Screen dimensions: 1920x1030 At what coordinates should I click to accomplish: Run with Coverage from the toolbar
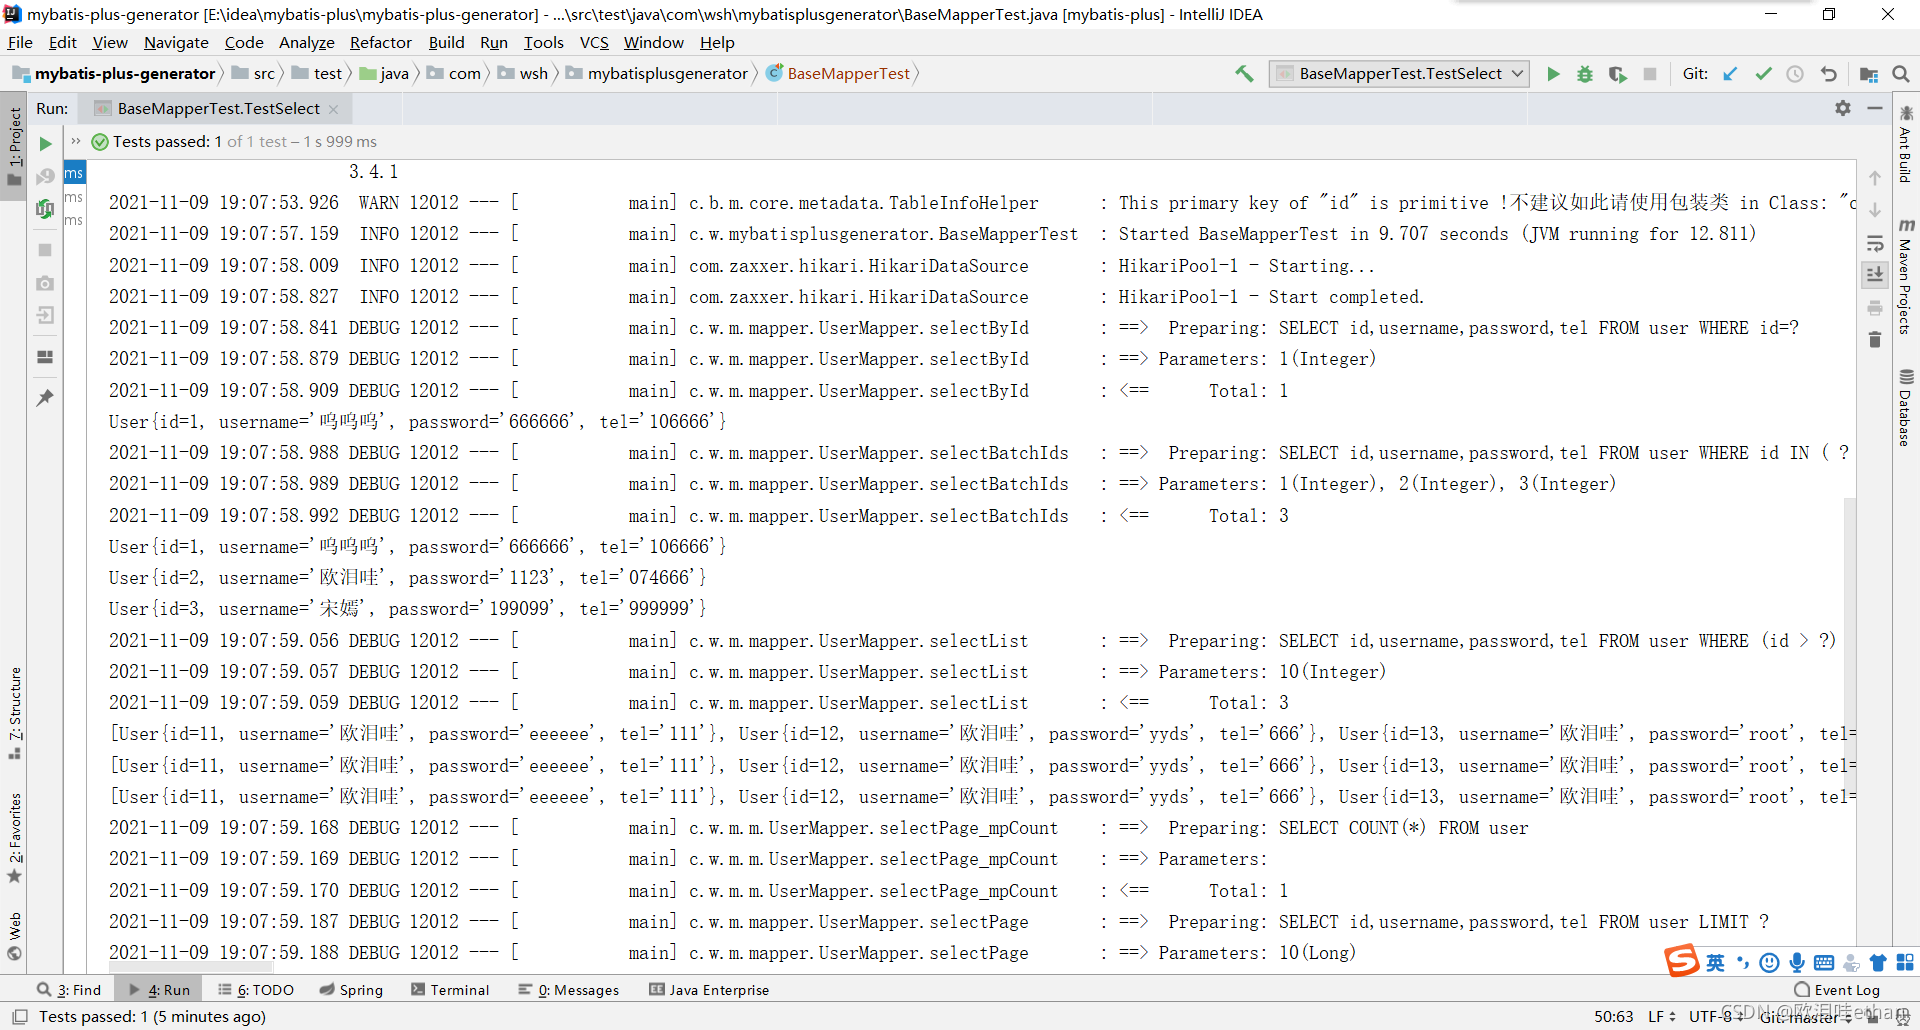(x=1617, y=74)
